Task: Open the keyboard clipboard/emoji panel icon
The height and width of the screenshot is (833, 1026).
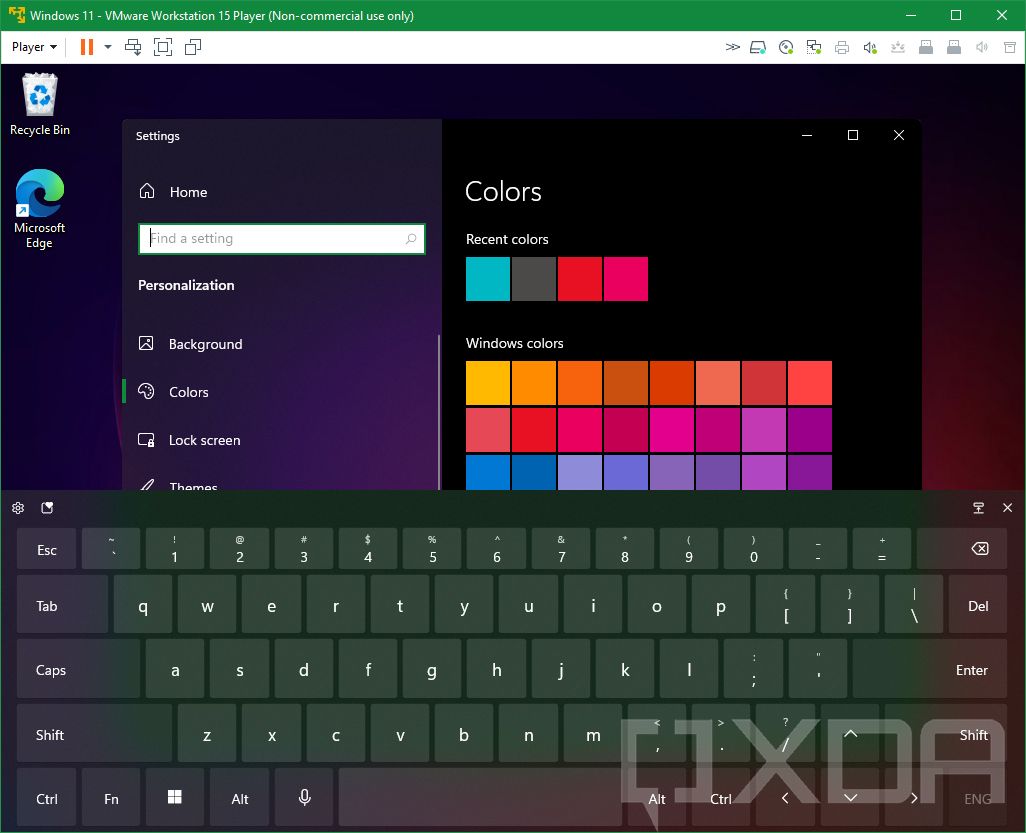Action: click(47, 508)
